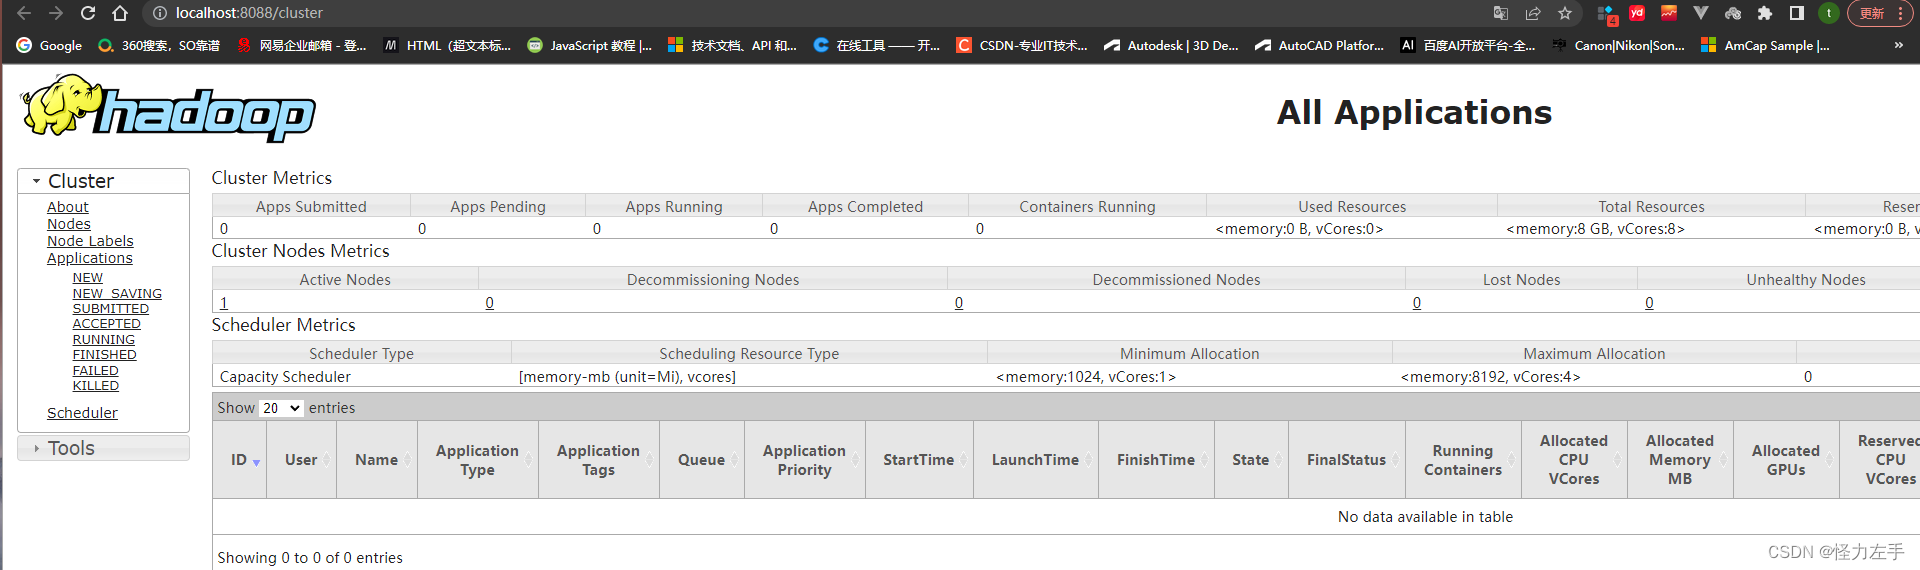Open the translate page icon
This screenshot has width=1920, height=570.
click(x=1501, y=13)
